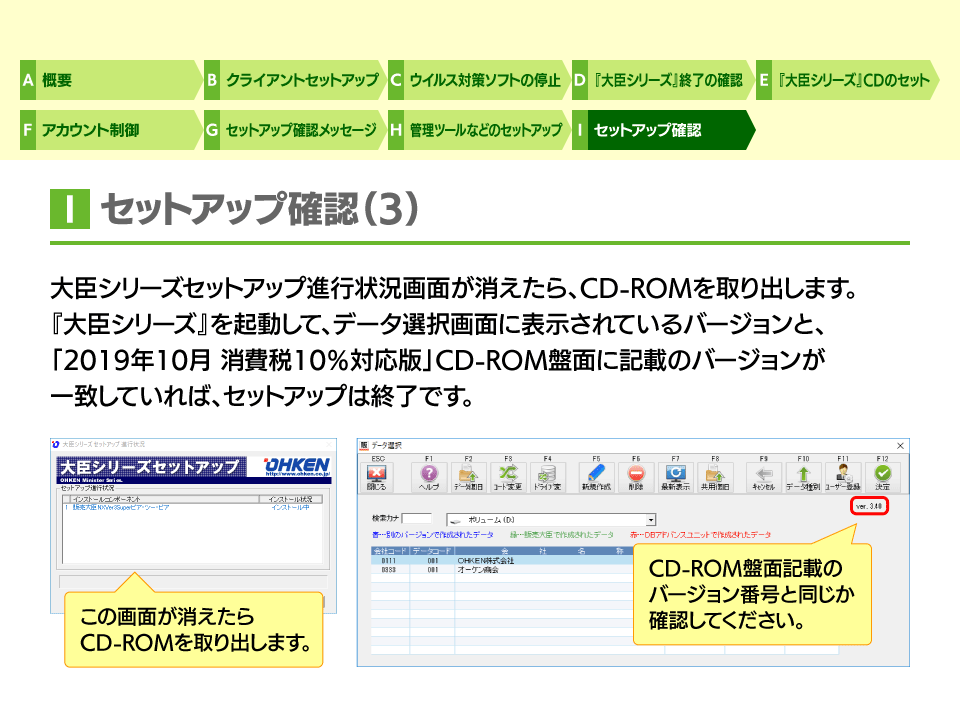Select the オーケン商会 company row
Screen dimensions: 960x720
pos(502,569)
